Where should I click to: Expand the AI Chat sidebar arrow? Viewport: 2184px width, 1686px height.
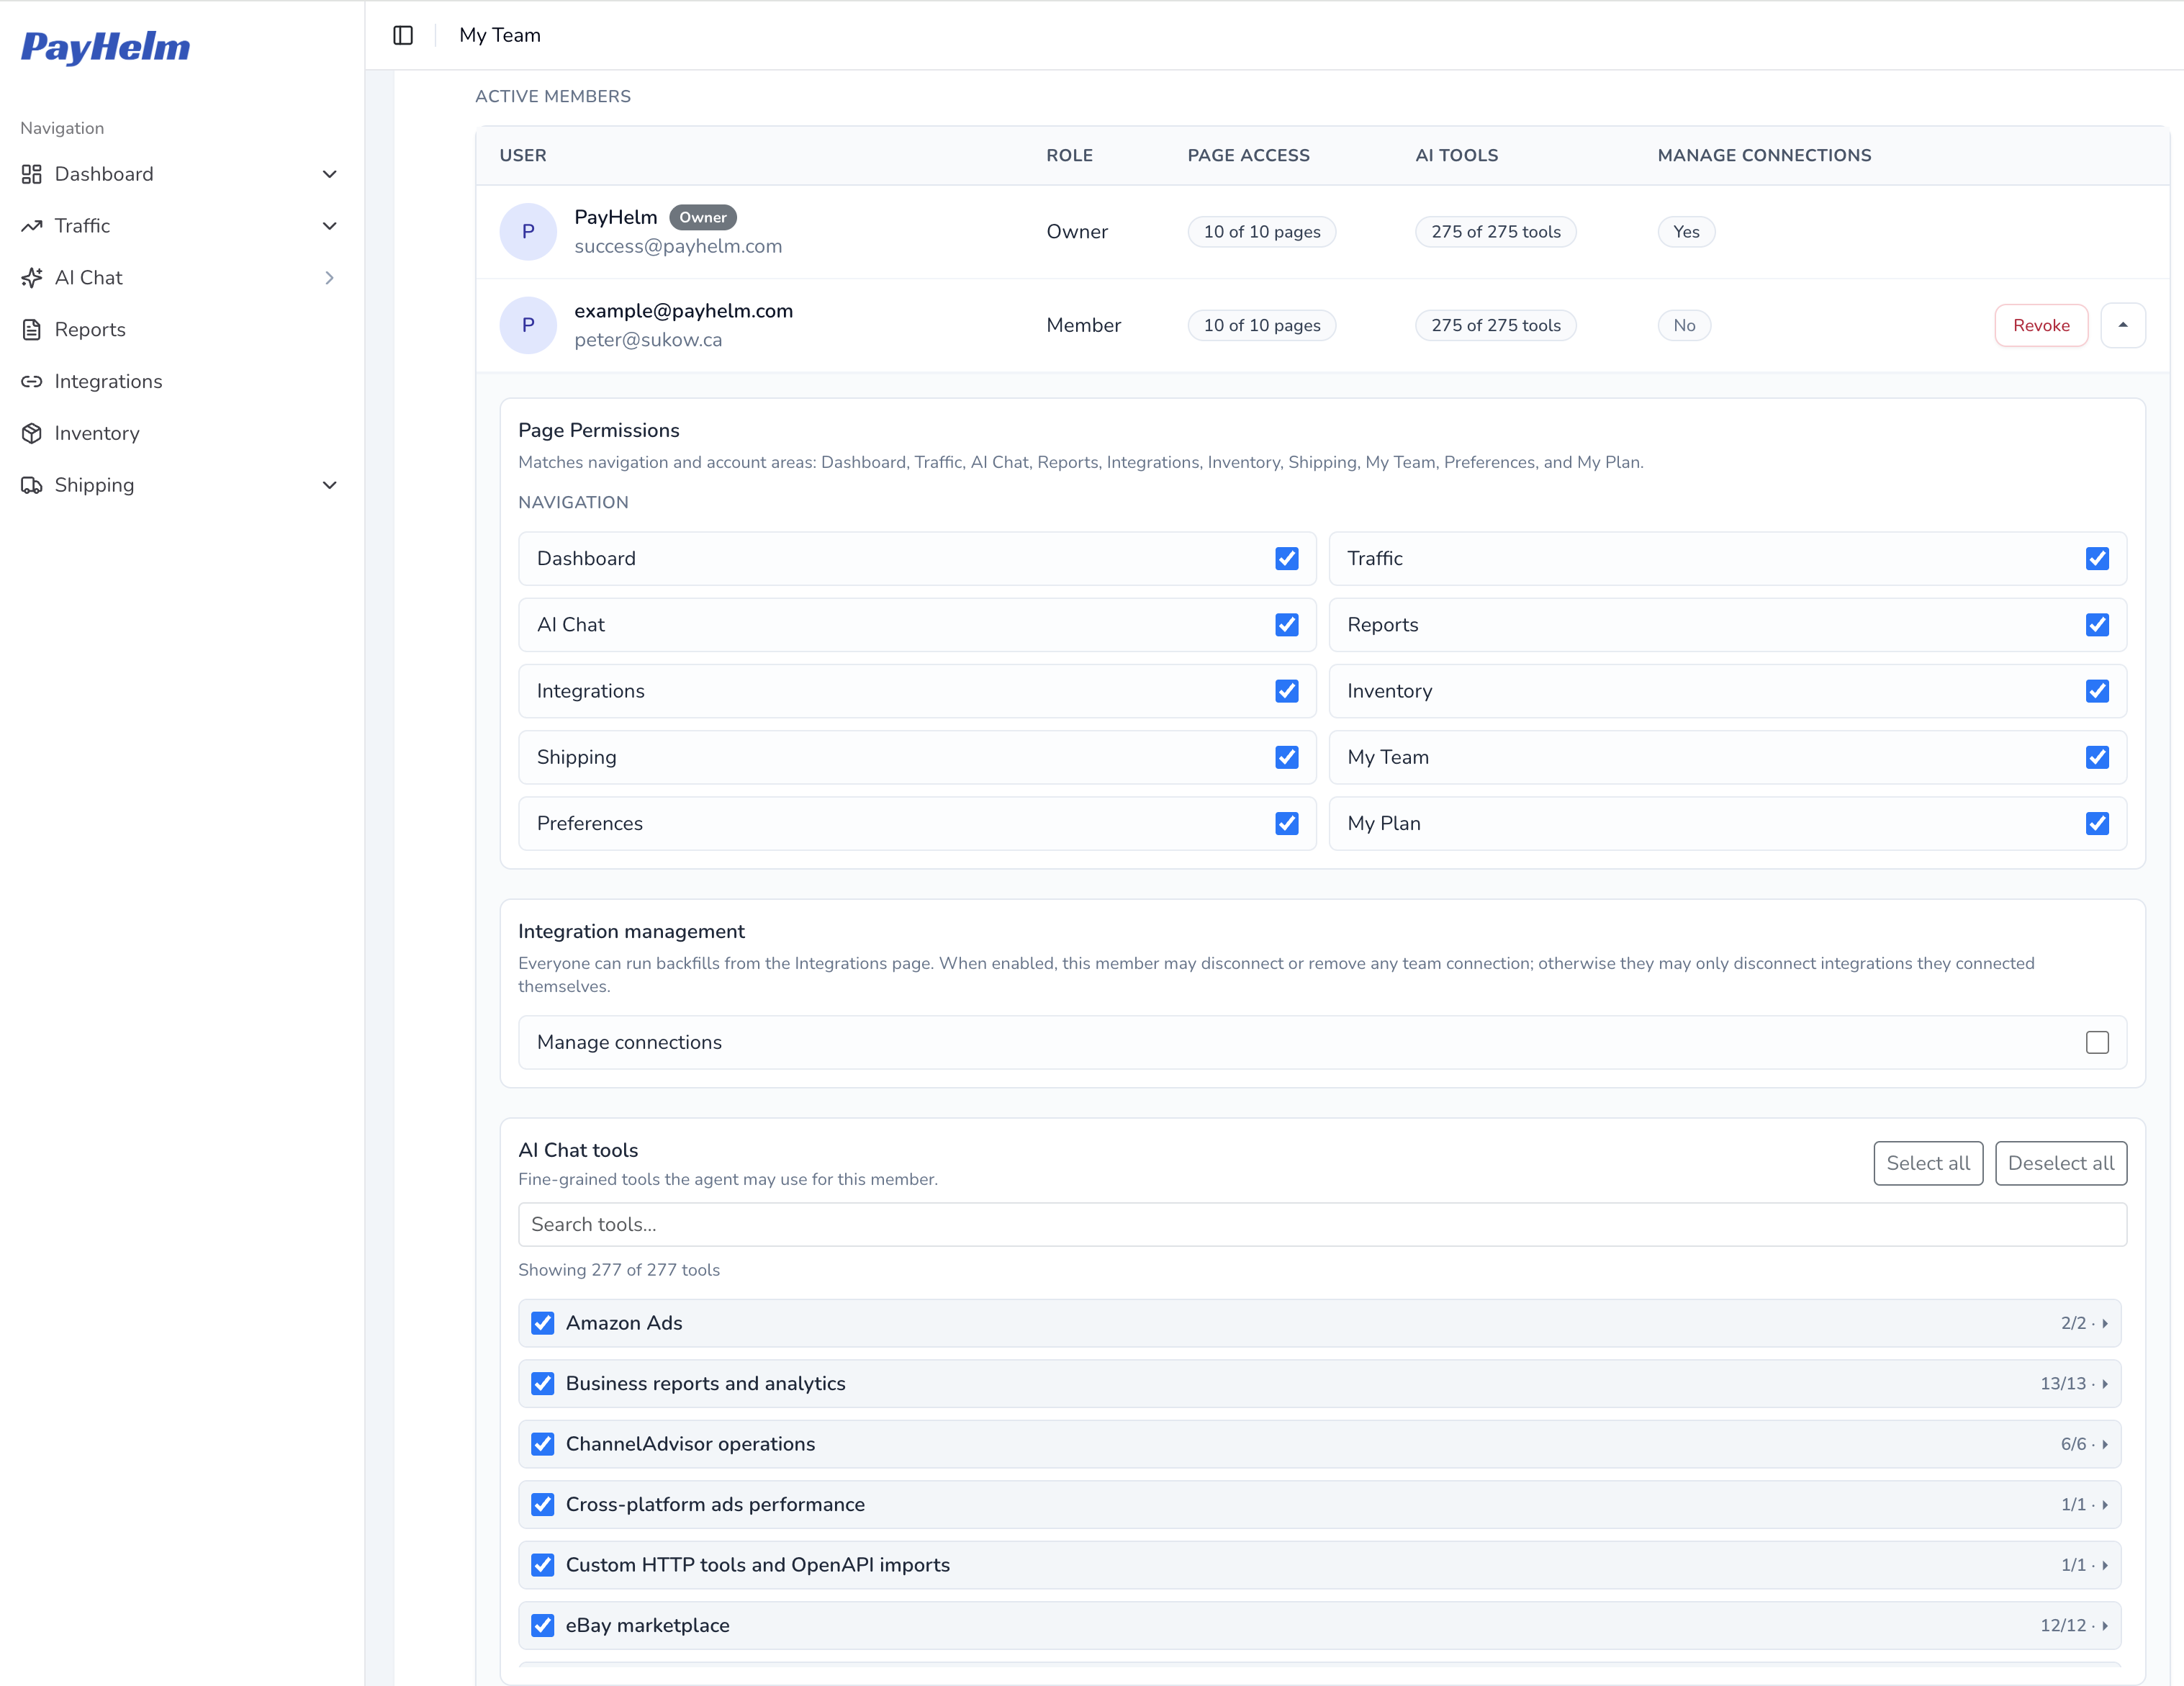point(329,278)
